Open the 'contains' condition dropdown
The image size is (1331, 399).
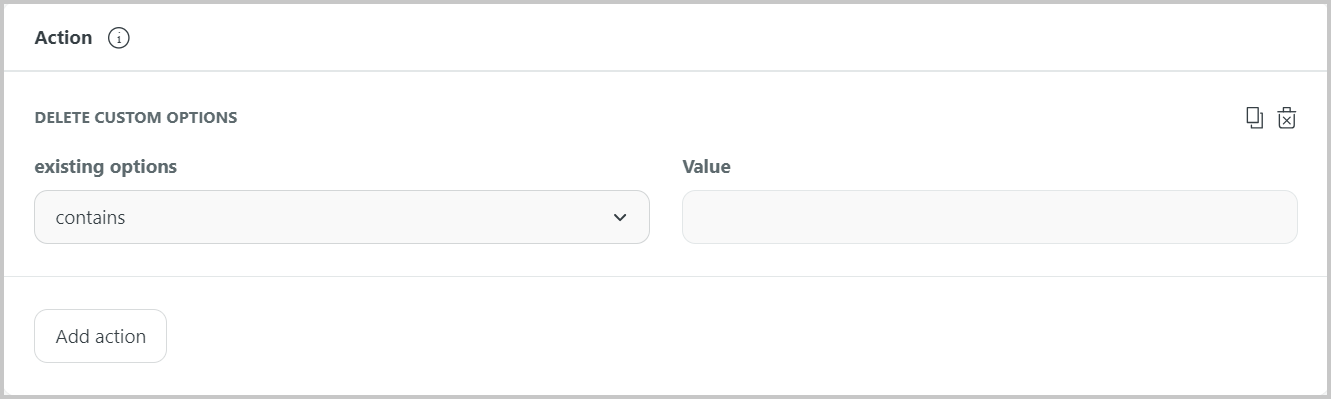342,217
